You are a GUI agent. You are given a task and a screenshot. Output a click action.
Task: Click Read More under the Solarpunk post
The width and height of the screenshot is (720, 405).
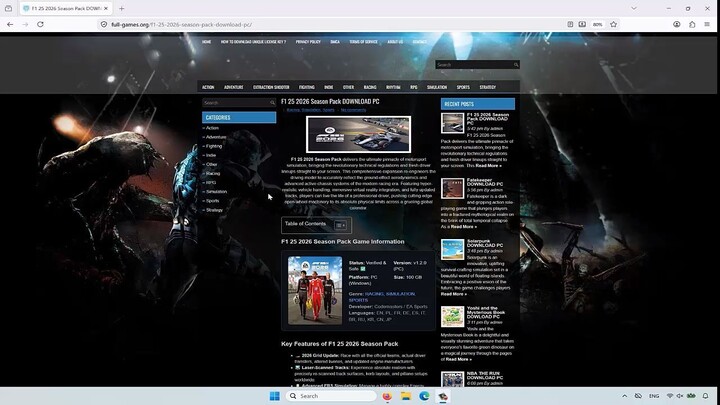click(454, 294)
